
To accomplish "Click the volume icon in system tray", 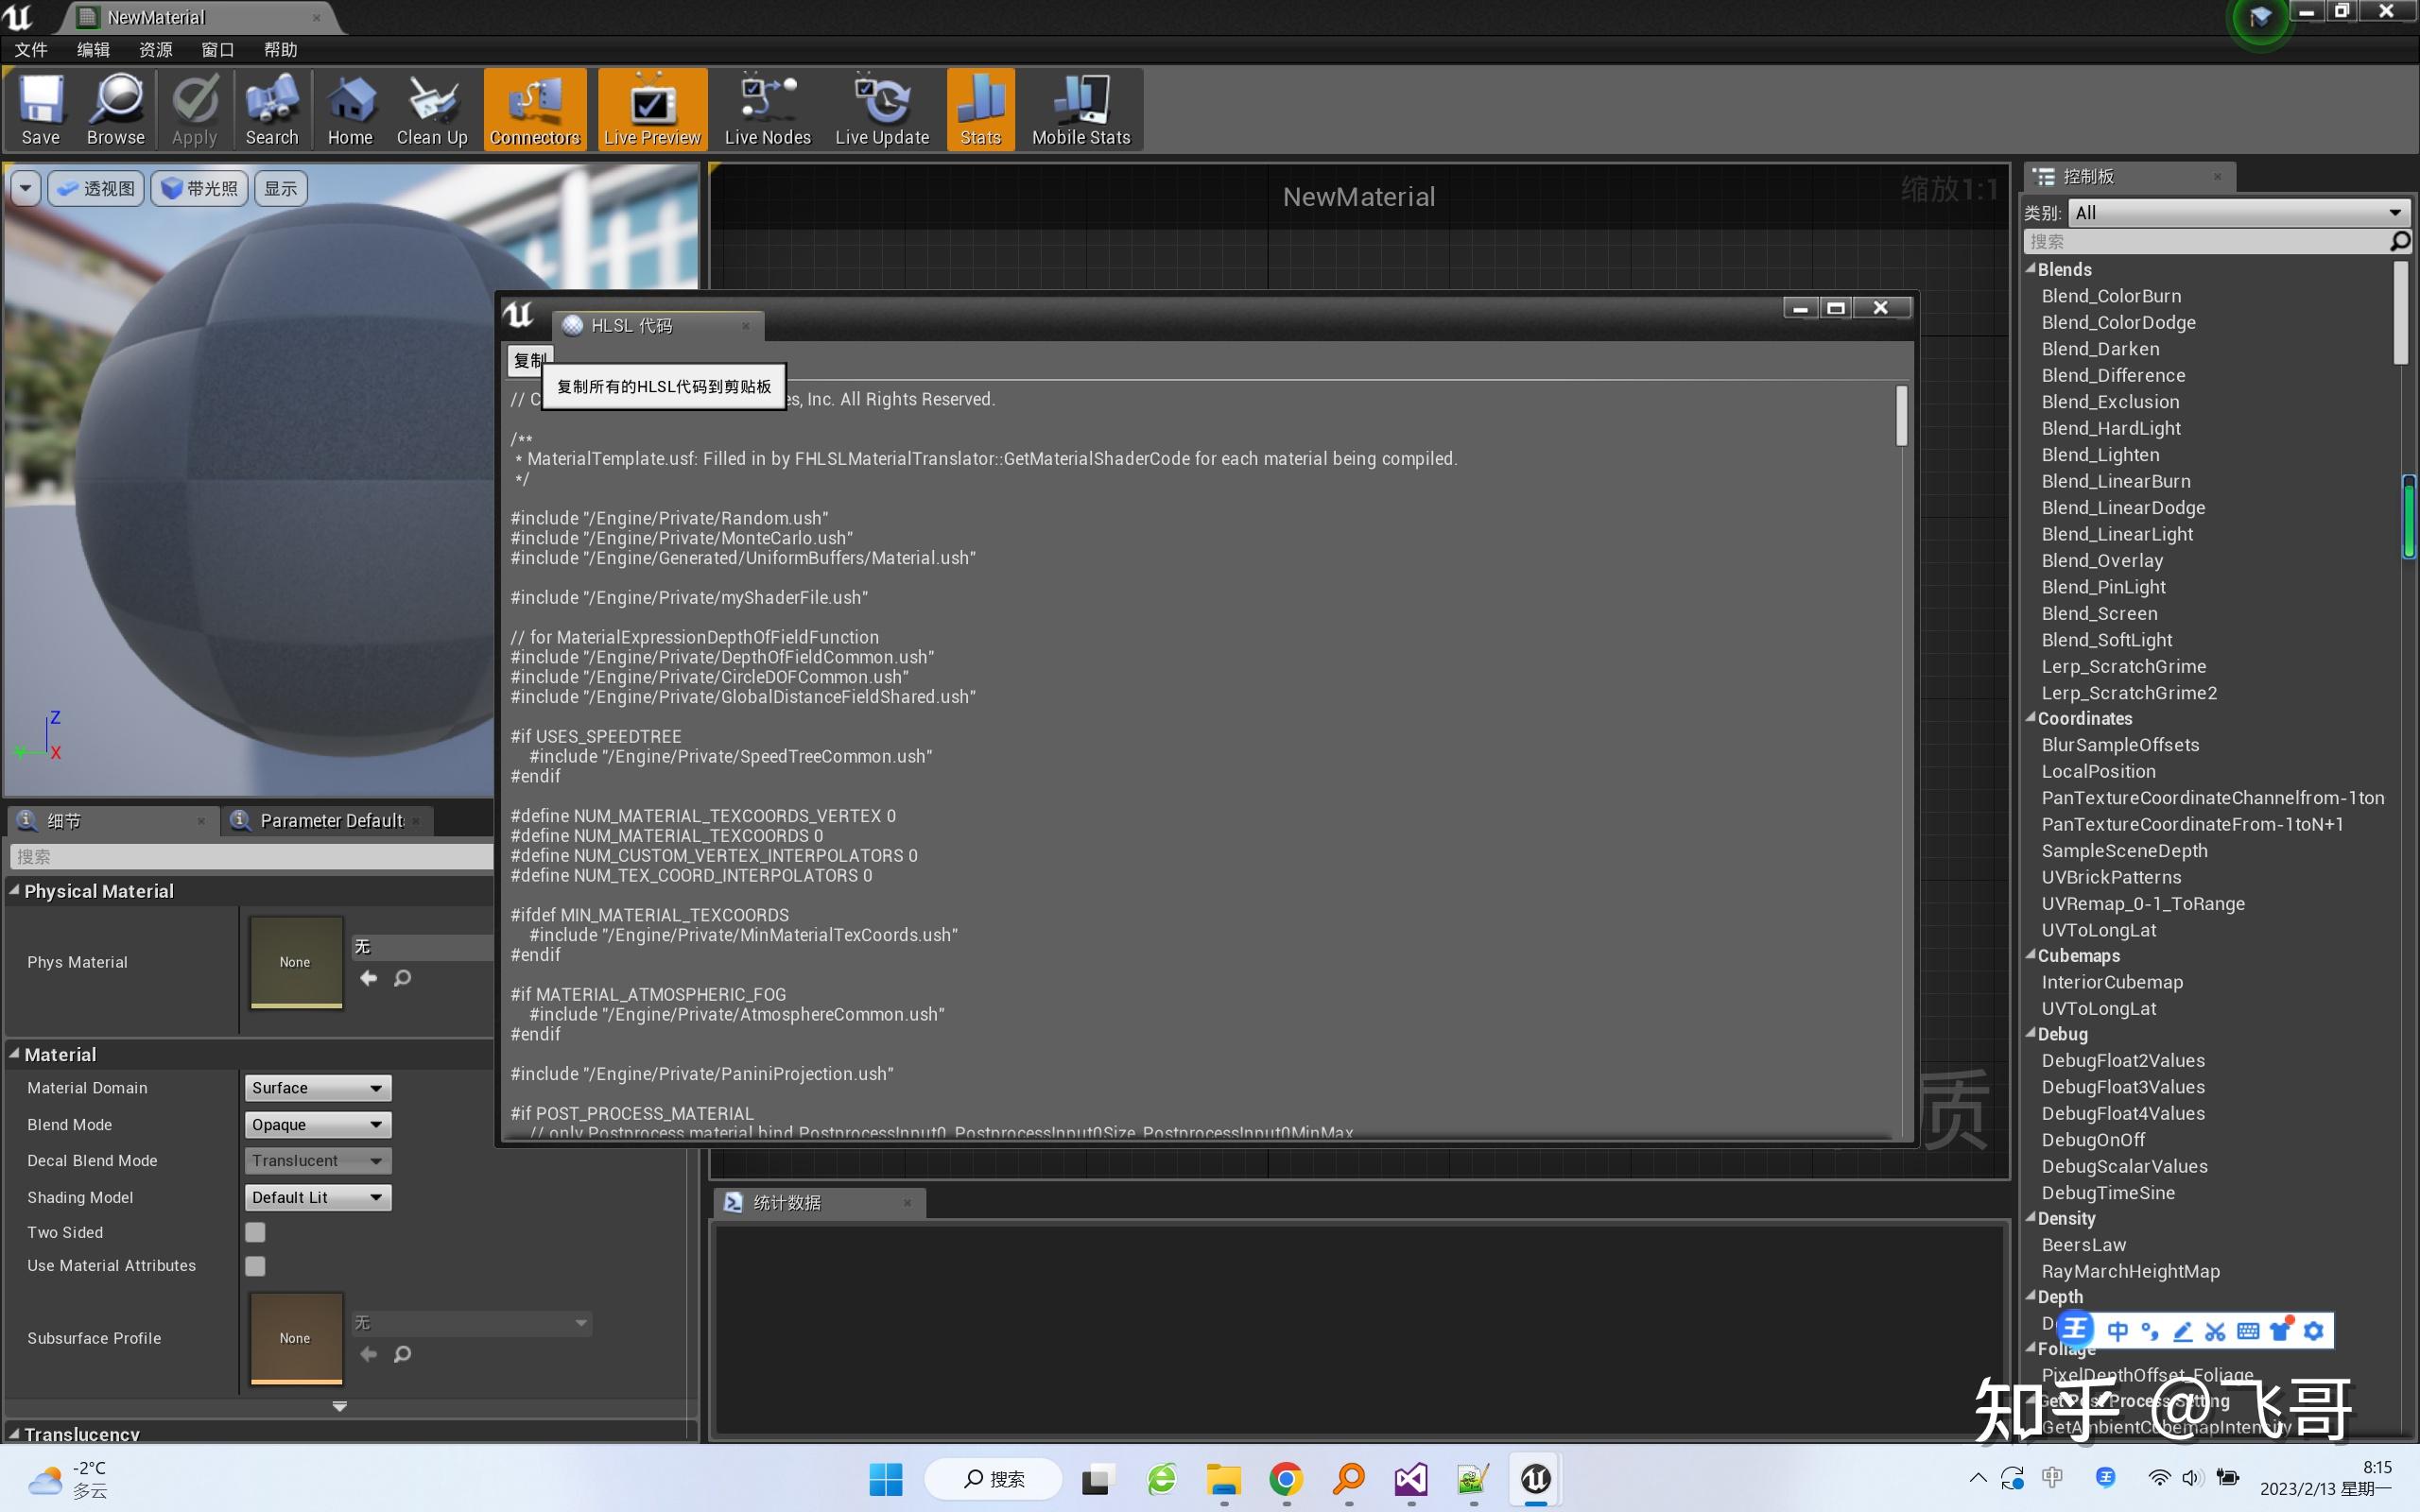I will click(2193, 1477).
